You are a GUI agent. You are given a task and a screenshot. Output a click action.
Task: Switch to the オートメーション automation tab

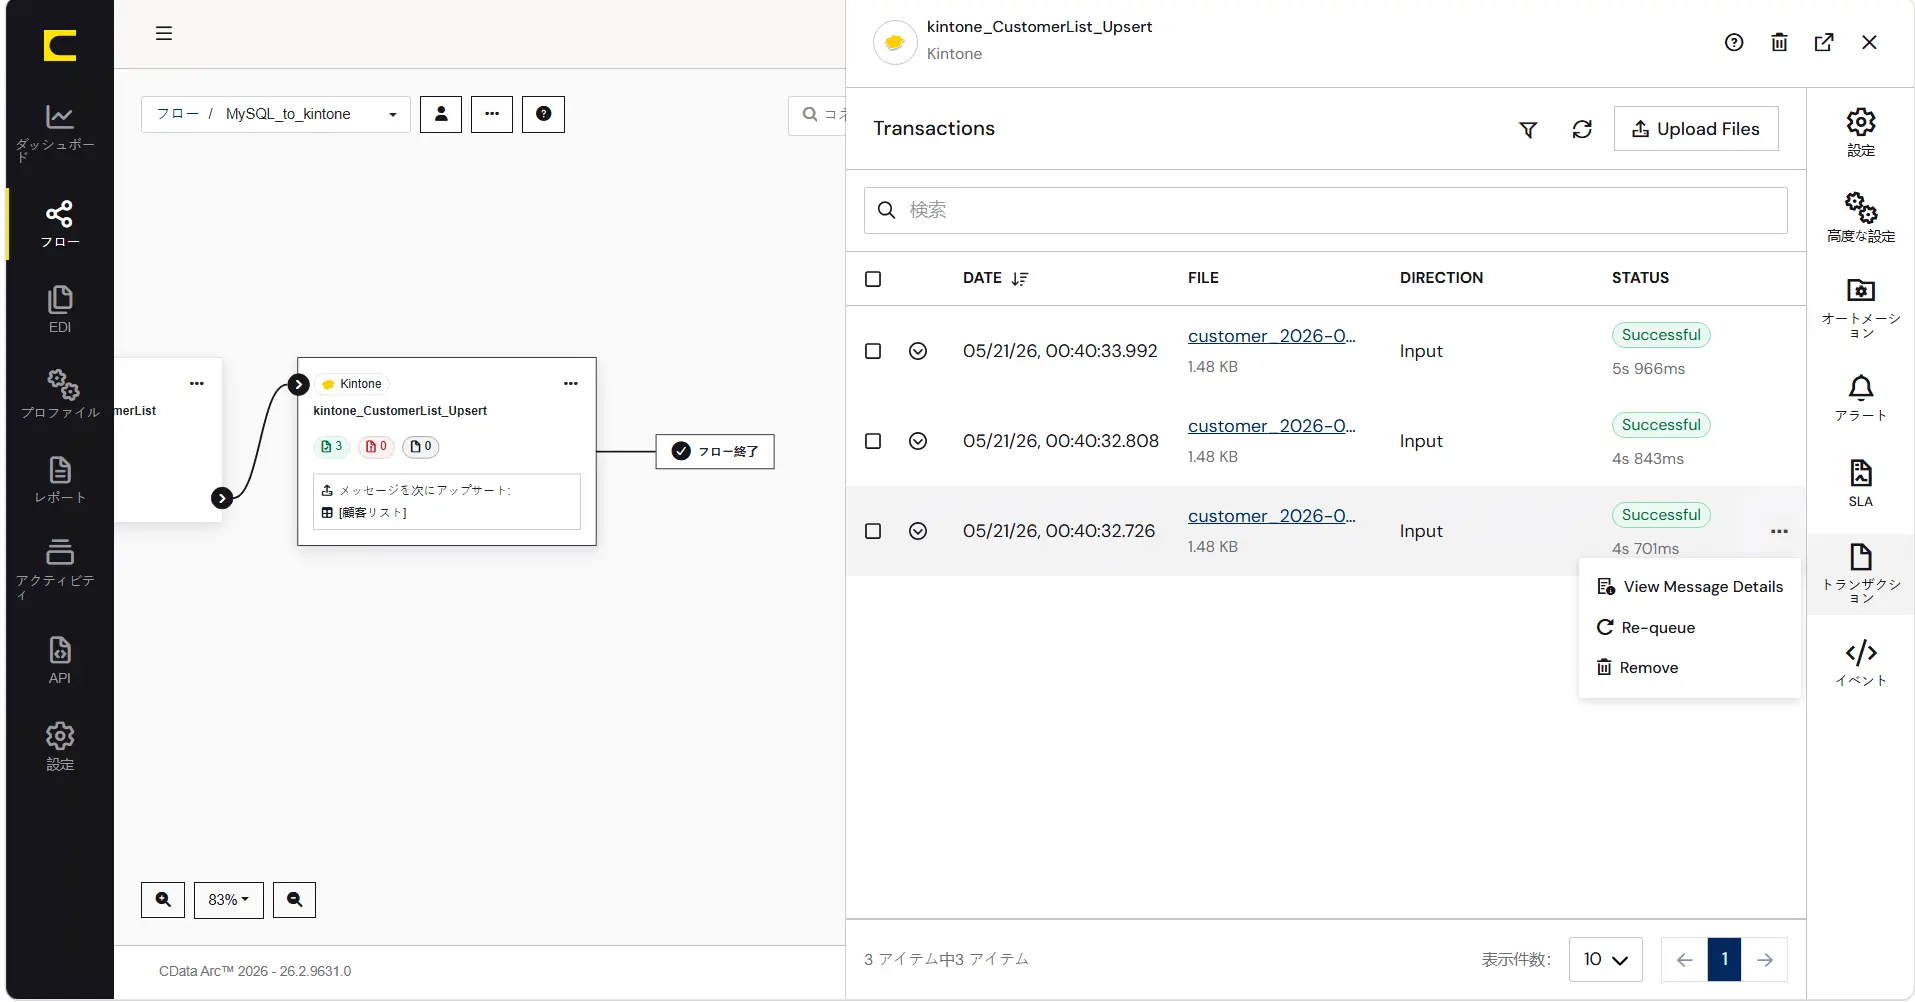click(x=1861, y=308)
